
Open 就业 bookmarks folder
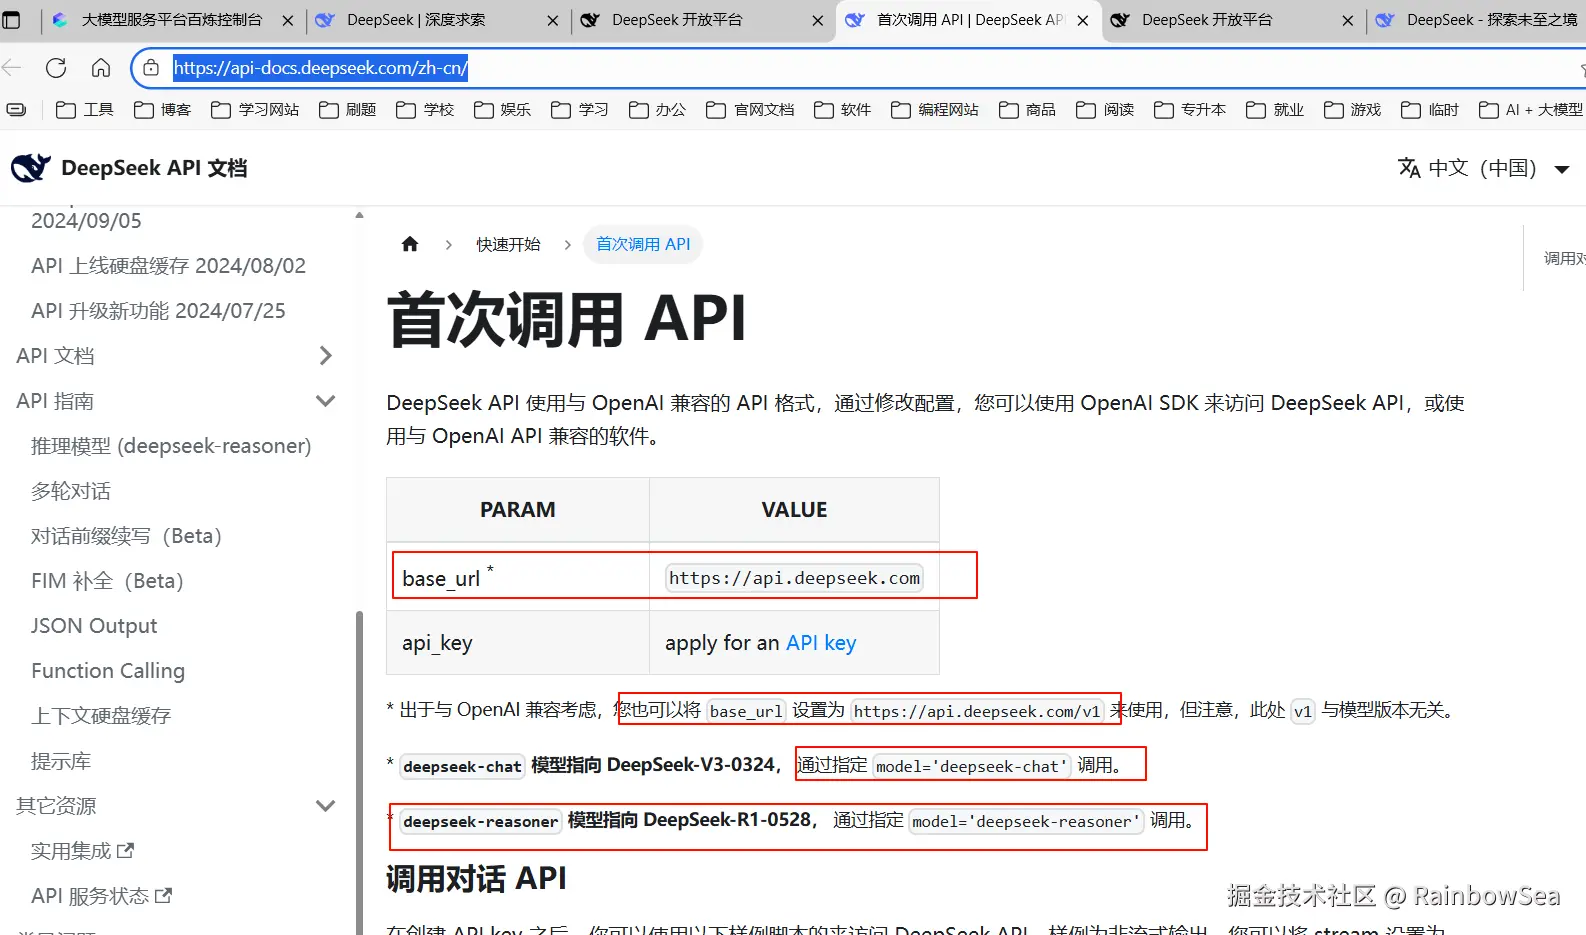(1275, 110)
